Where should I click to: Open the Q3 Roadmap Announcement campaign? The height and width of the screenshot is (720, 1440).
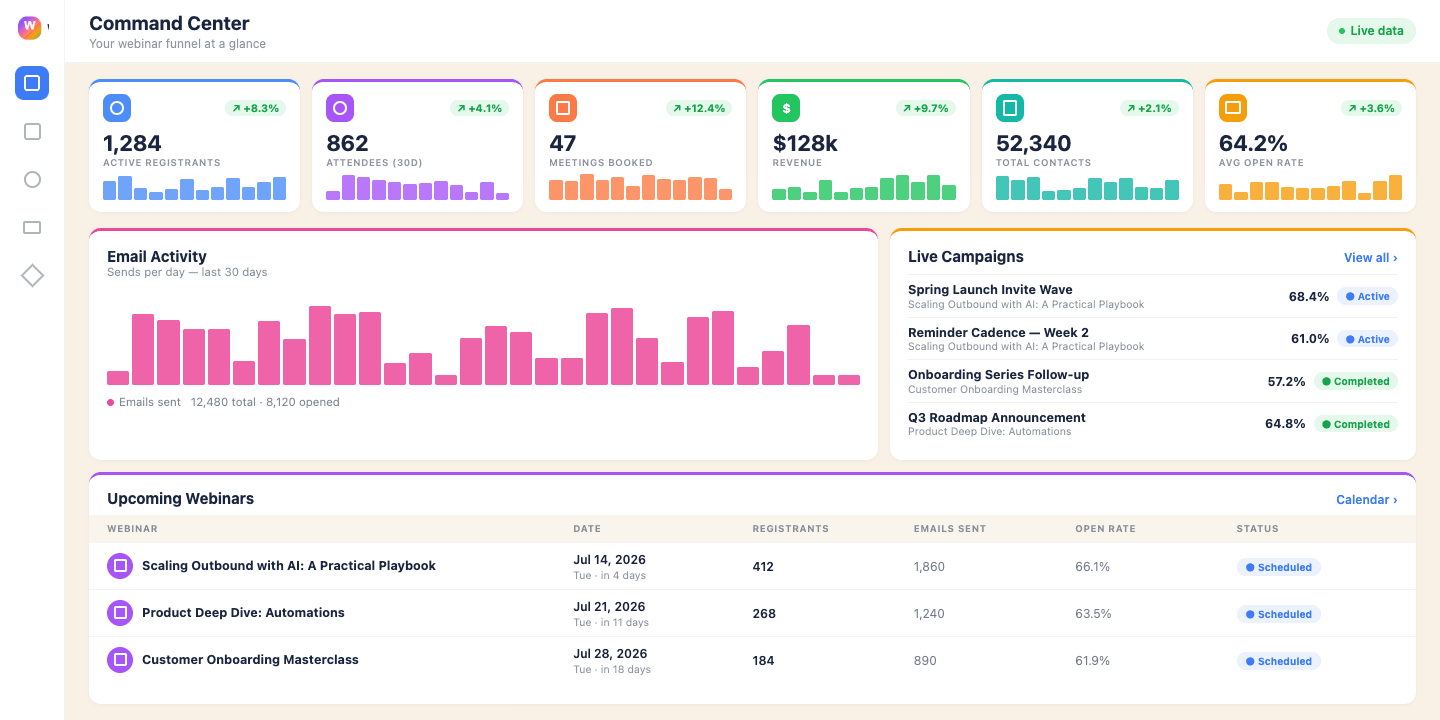click(x=1153, y=424)
